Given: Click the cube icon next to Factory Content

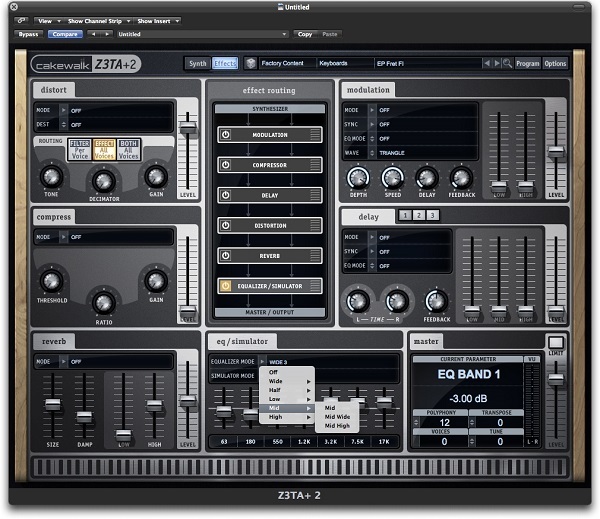Looking at the screenshot, I should (251, 63).
